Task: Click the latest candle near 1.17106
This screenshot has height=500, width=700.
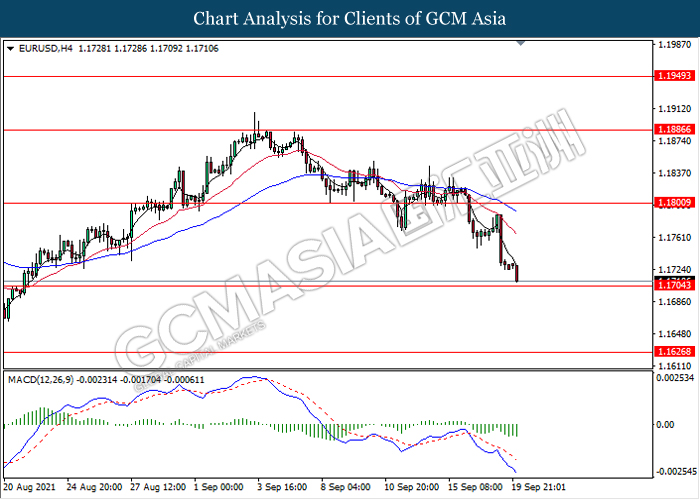Action: [x=517, y=273]
